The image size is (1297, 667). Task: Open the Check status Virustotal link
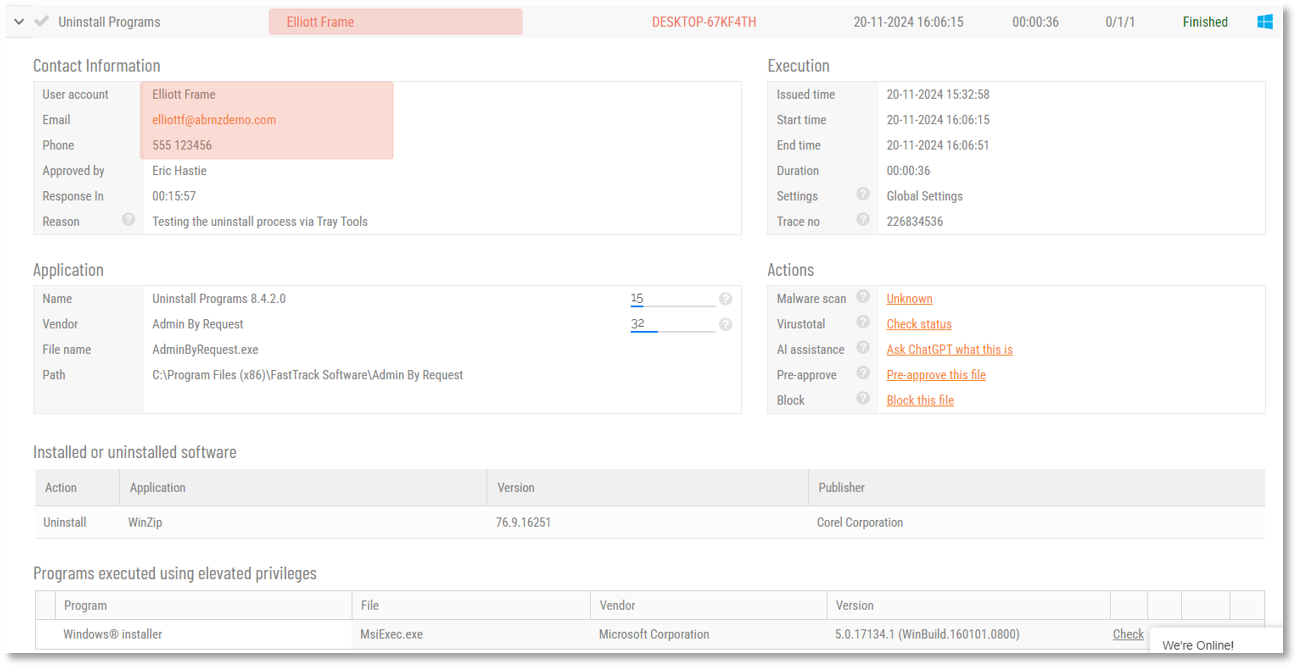(x=919, y=324)
